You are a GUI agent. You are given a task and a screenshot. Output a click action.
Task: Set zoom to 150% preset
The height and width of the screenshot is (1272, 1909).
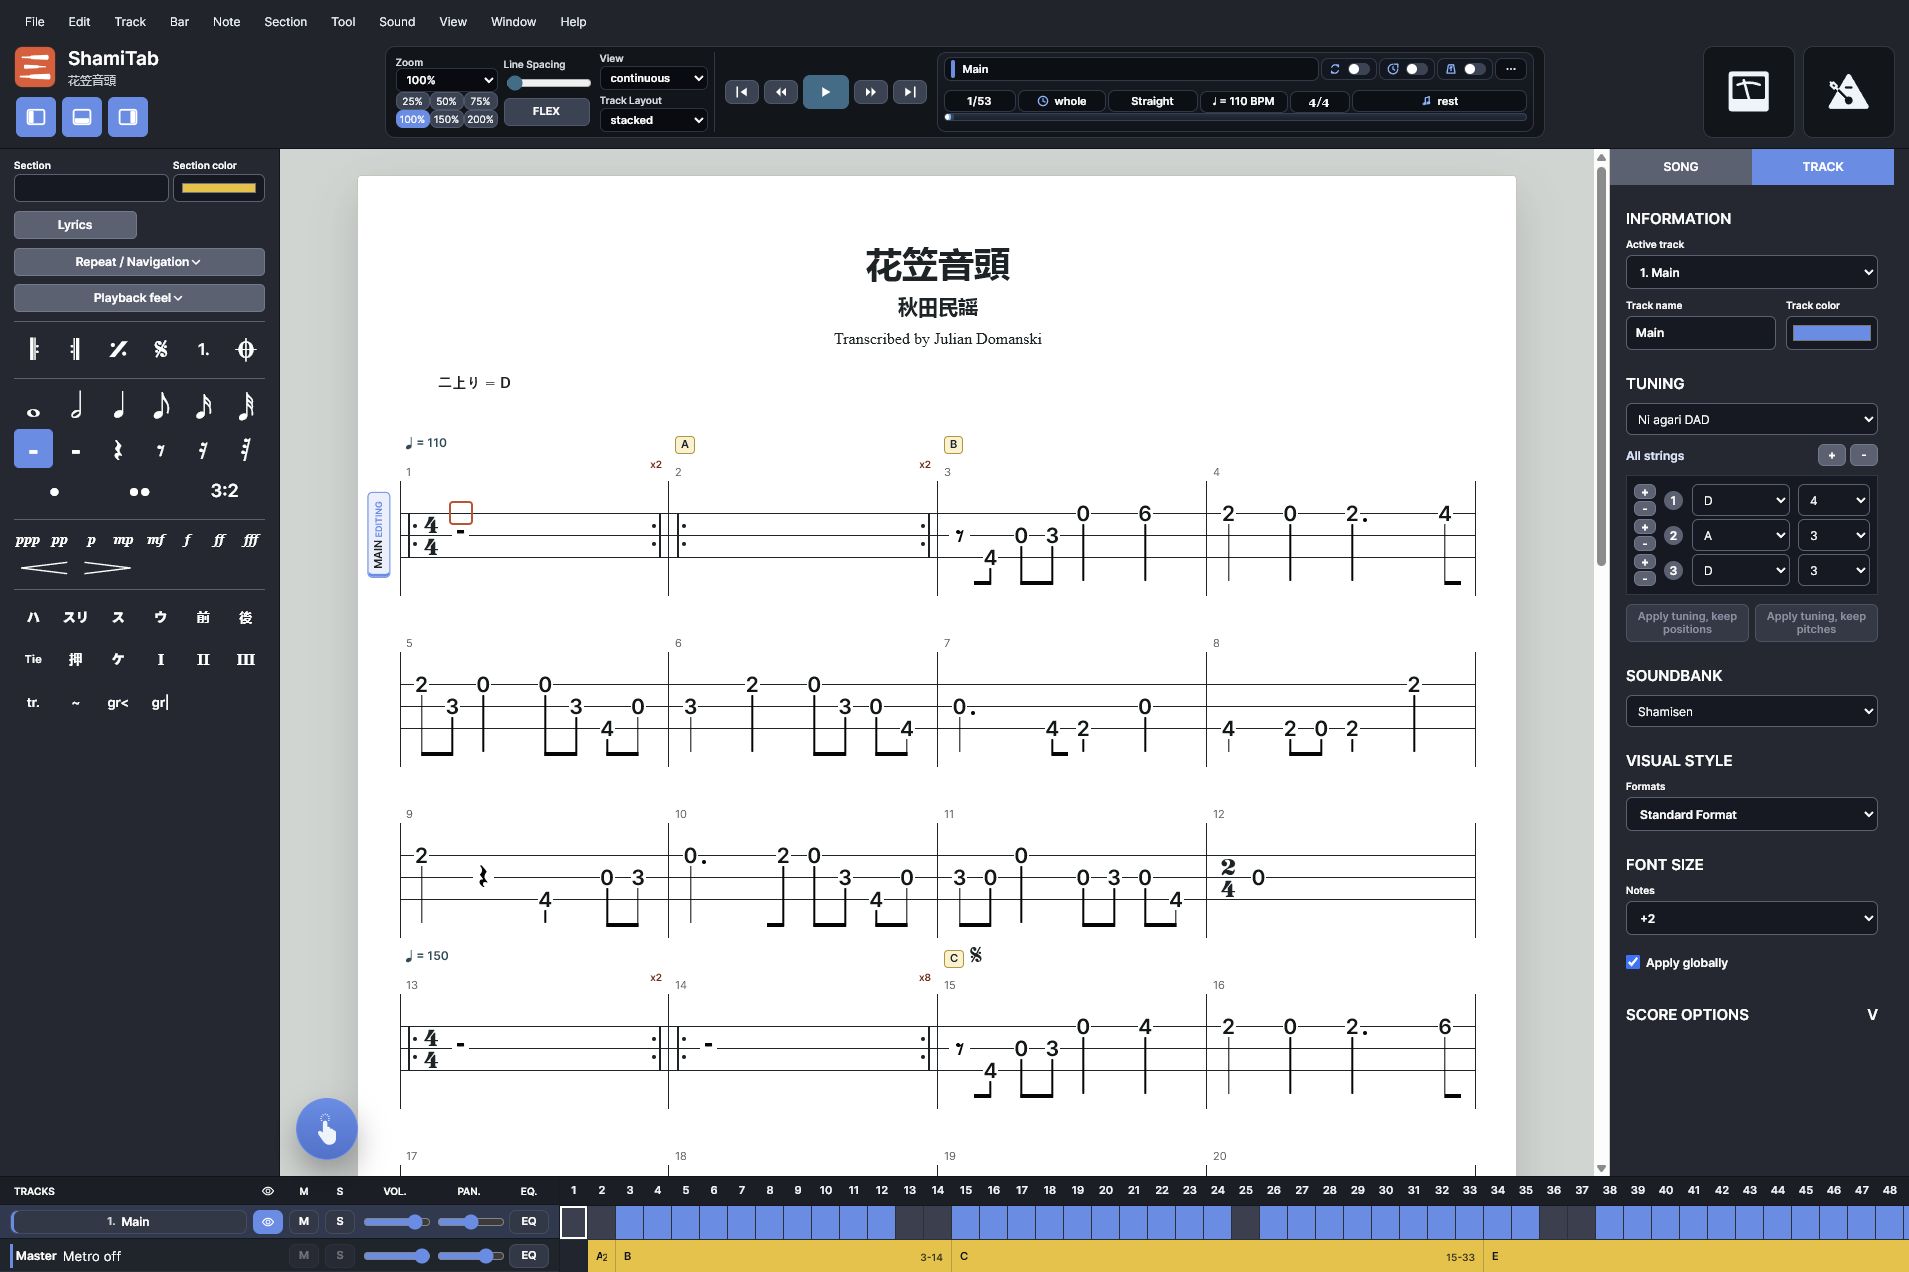446,119
